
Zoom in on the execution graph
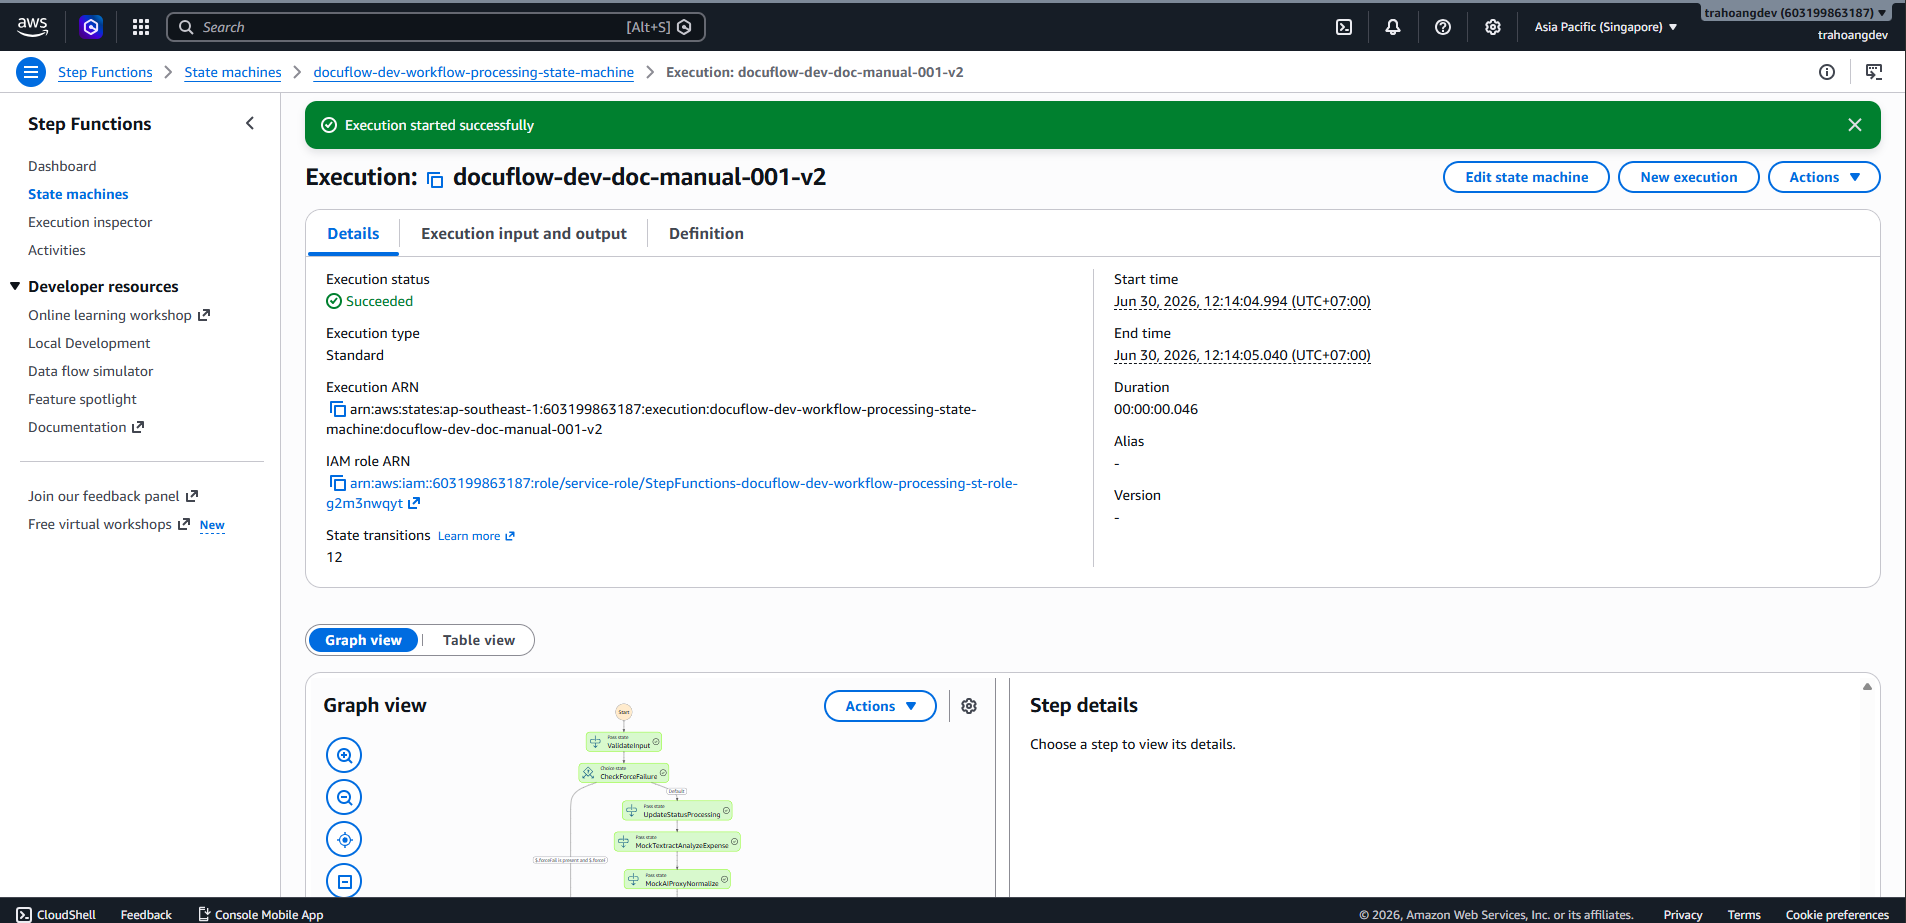point(344,755)
